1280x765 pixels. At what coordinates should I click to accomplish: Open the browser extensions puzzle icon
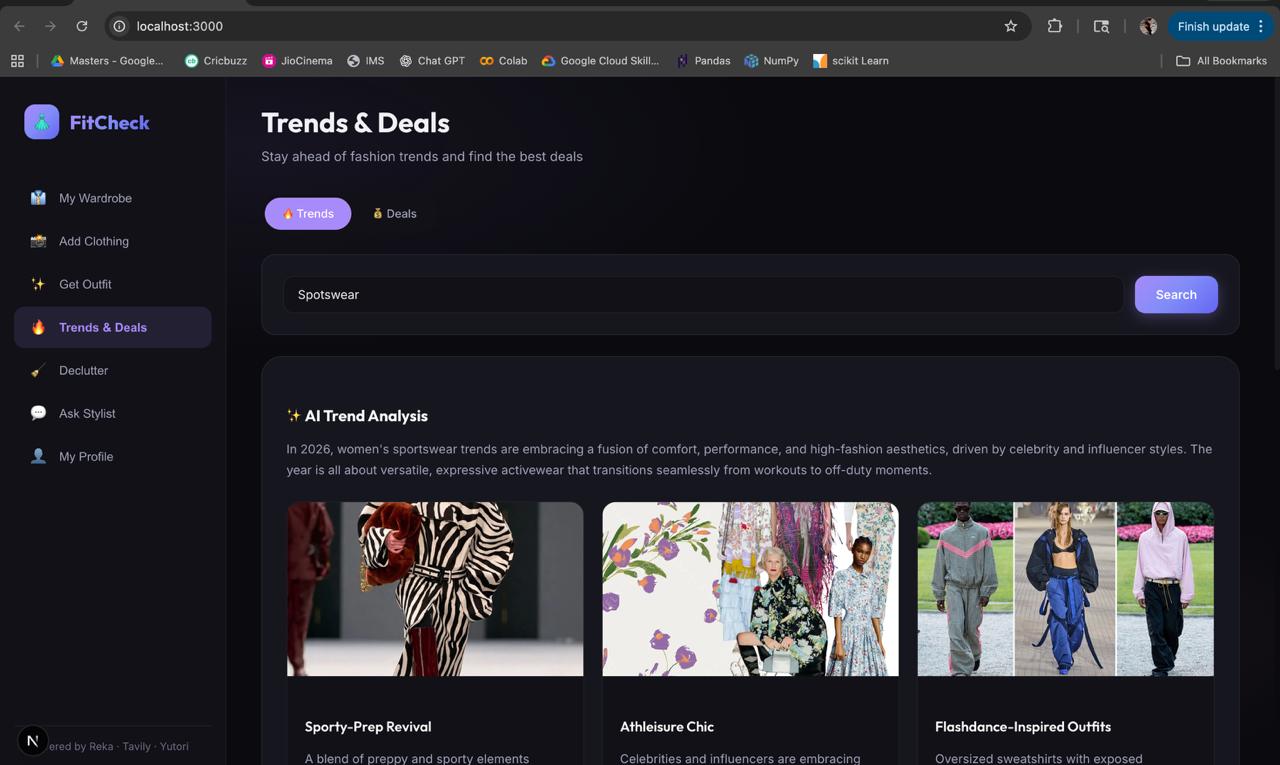[1054, 26]
